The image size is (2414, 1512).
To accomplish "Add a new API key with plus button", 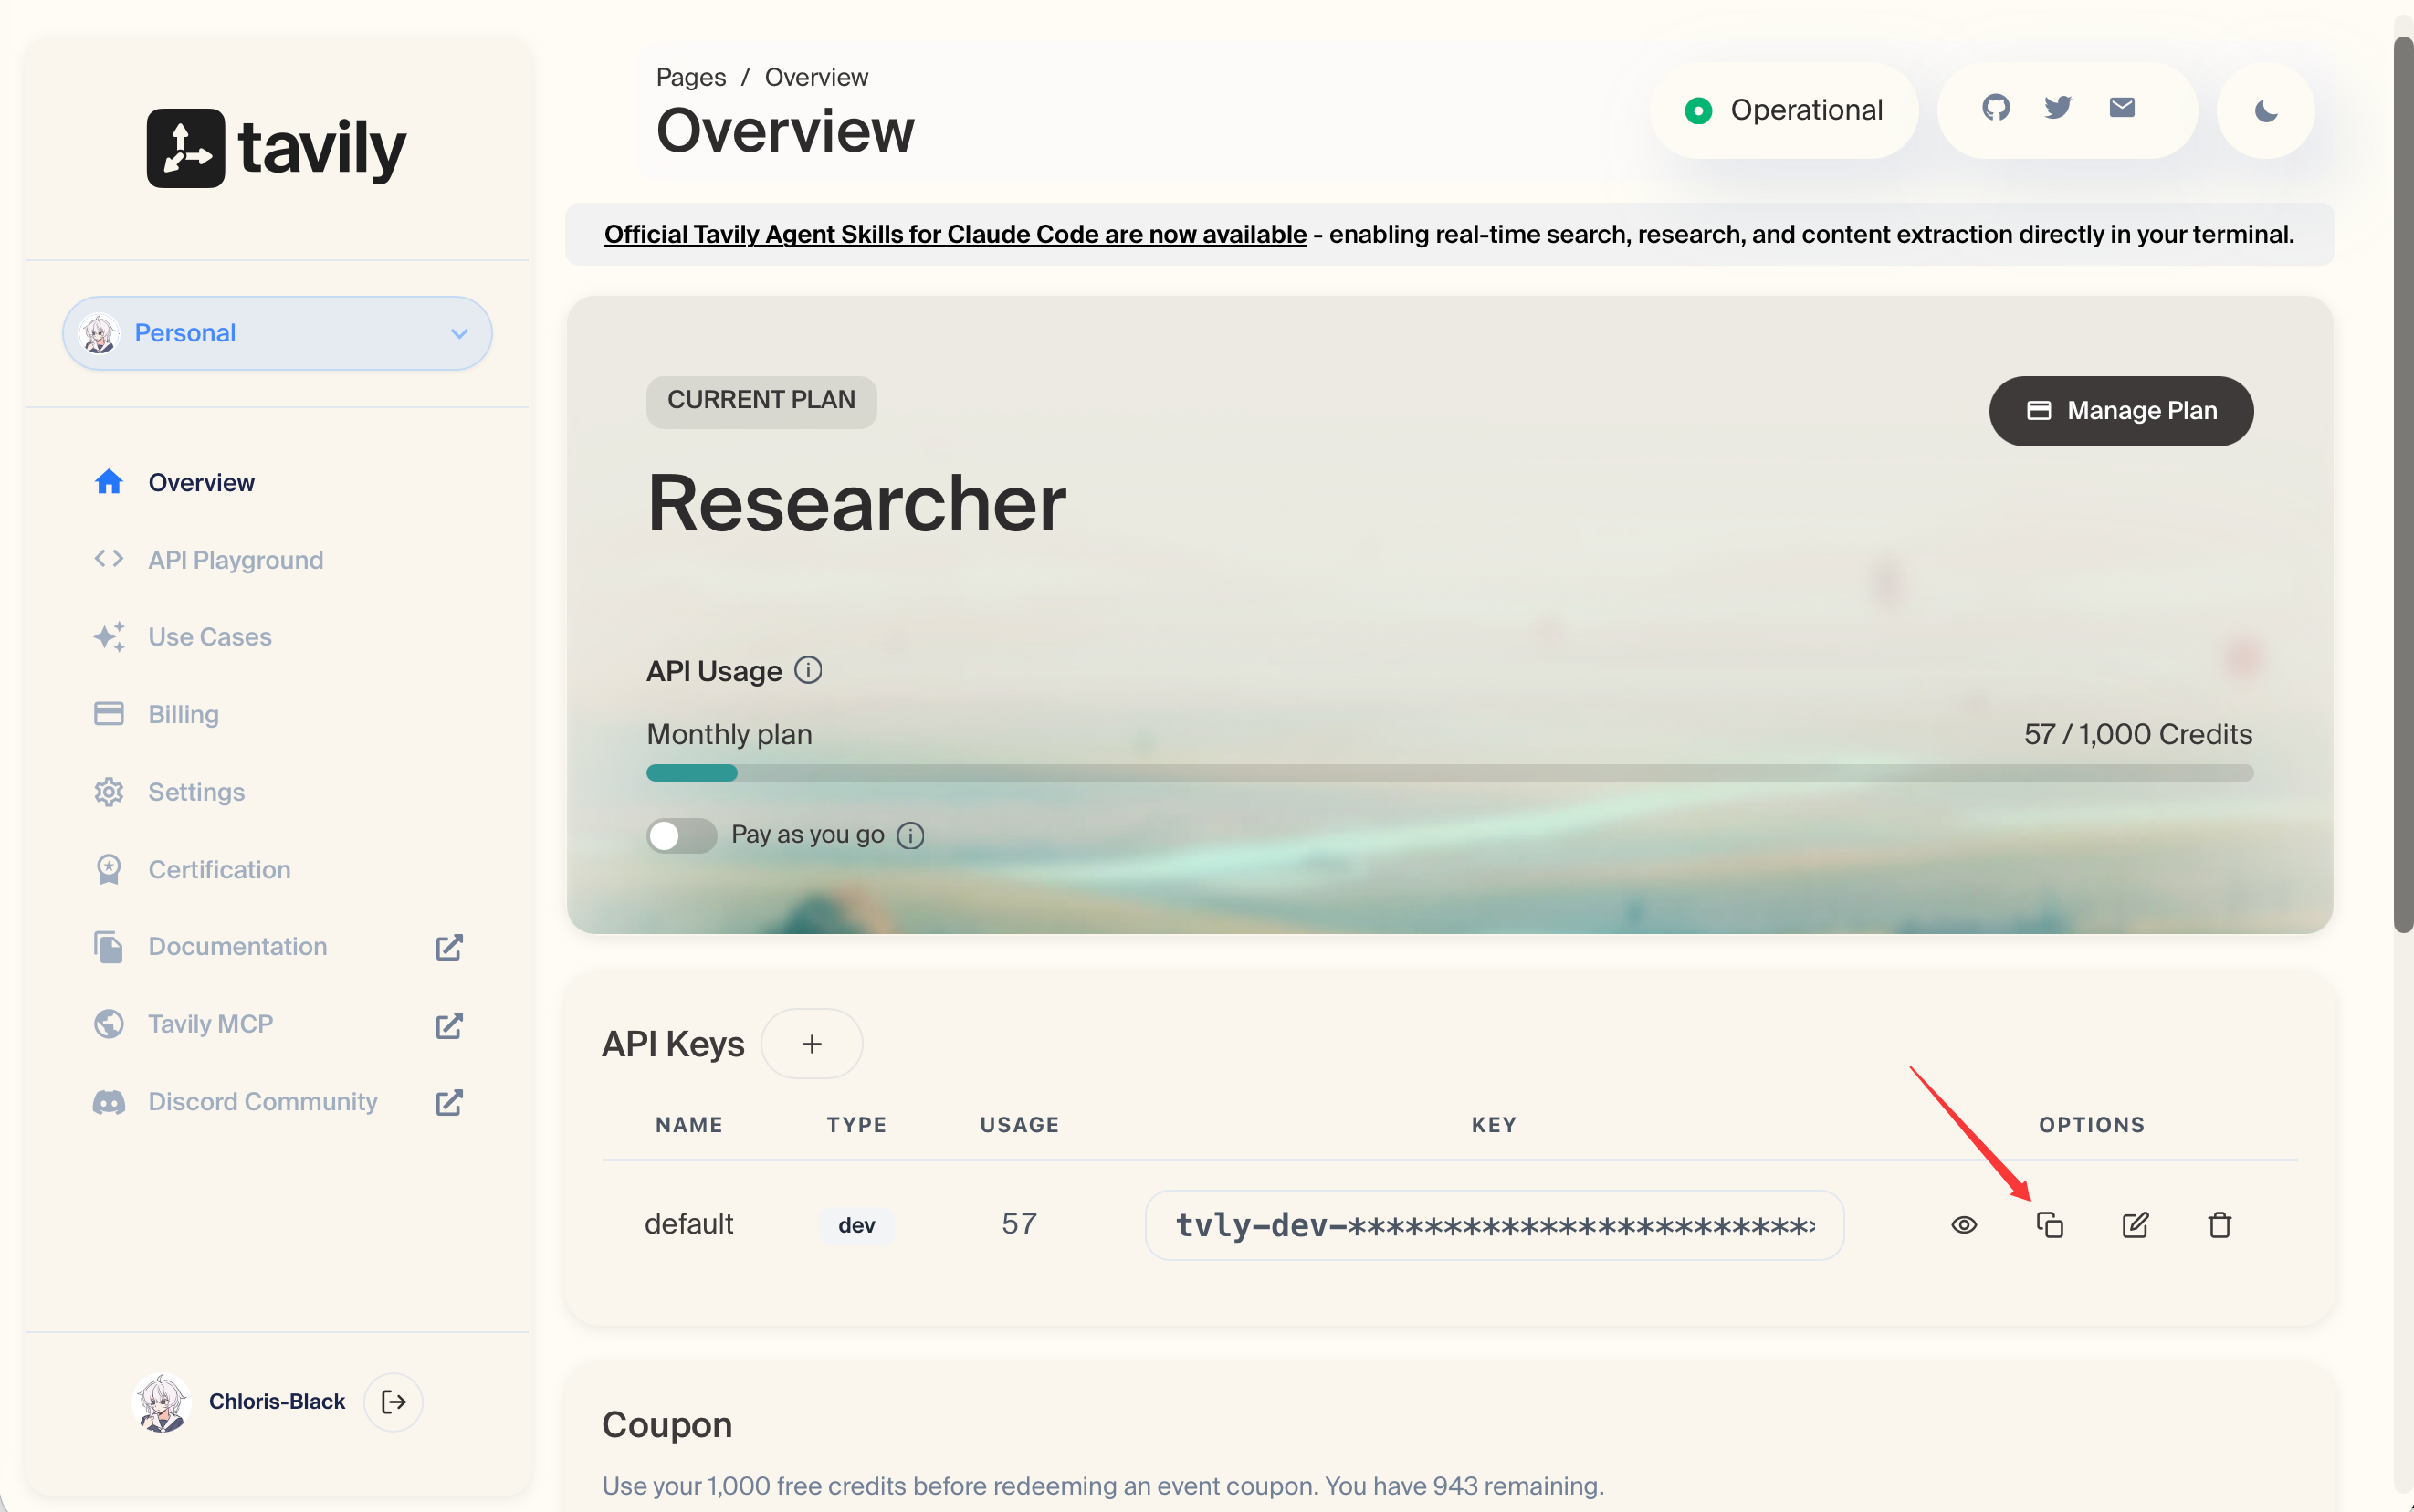I will [812, 1044].
